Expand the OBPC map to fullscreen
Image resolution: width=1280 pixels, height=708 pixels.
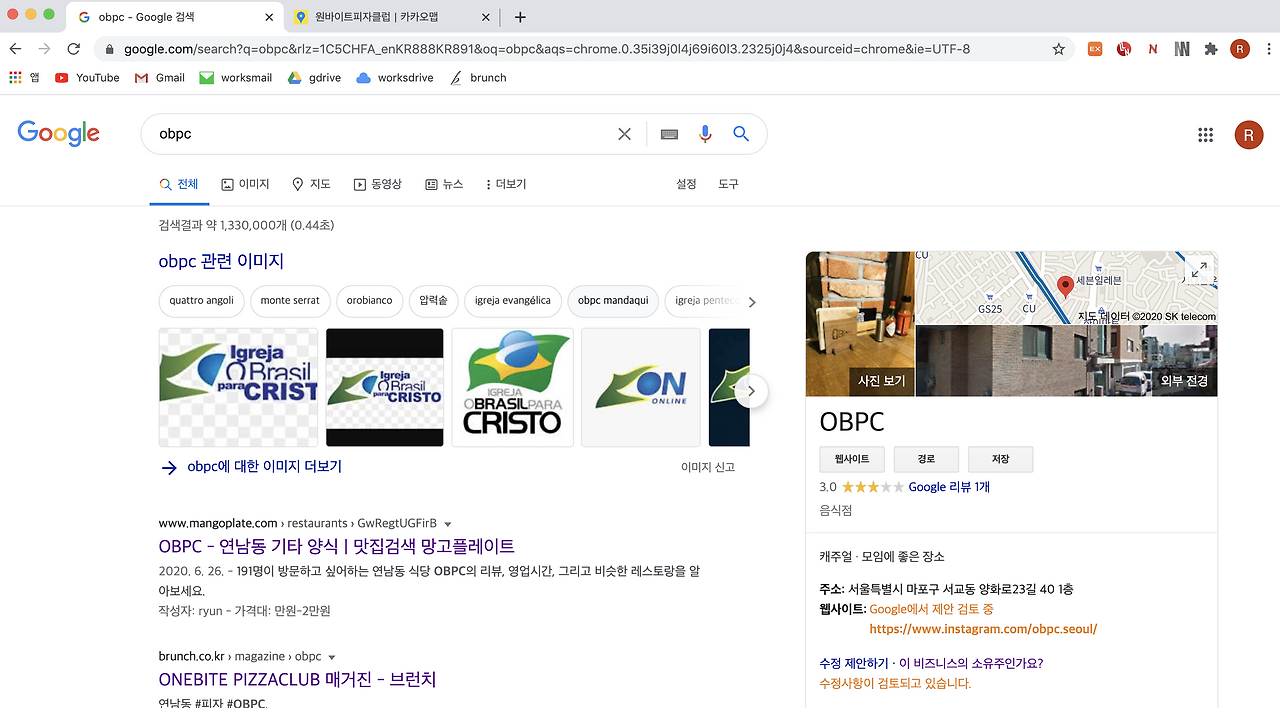point(1199,269)
